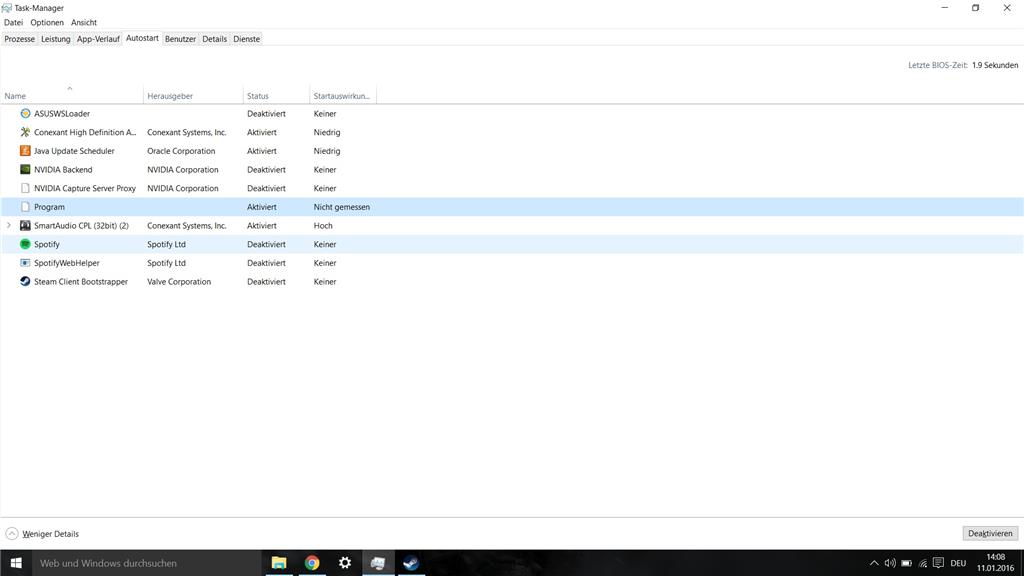This screenshot has height=576, width=1024.
Task: Click the Wi-Fi network tray icon
Action: click(923, 563)
